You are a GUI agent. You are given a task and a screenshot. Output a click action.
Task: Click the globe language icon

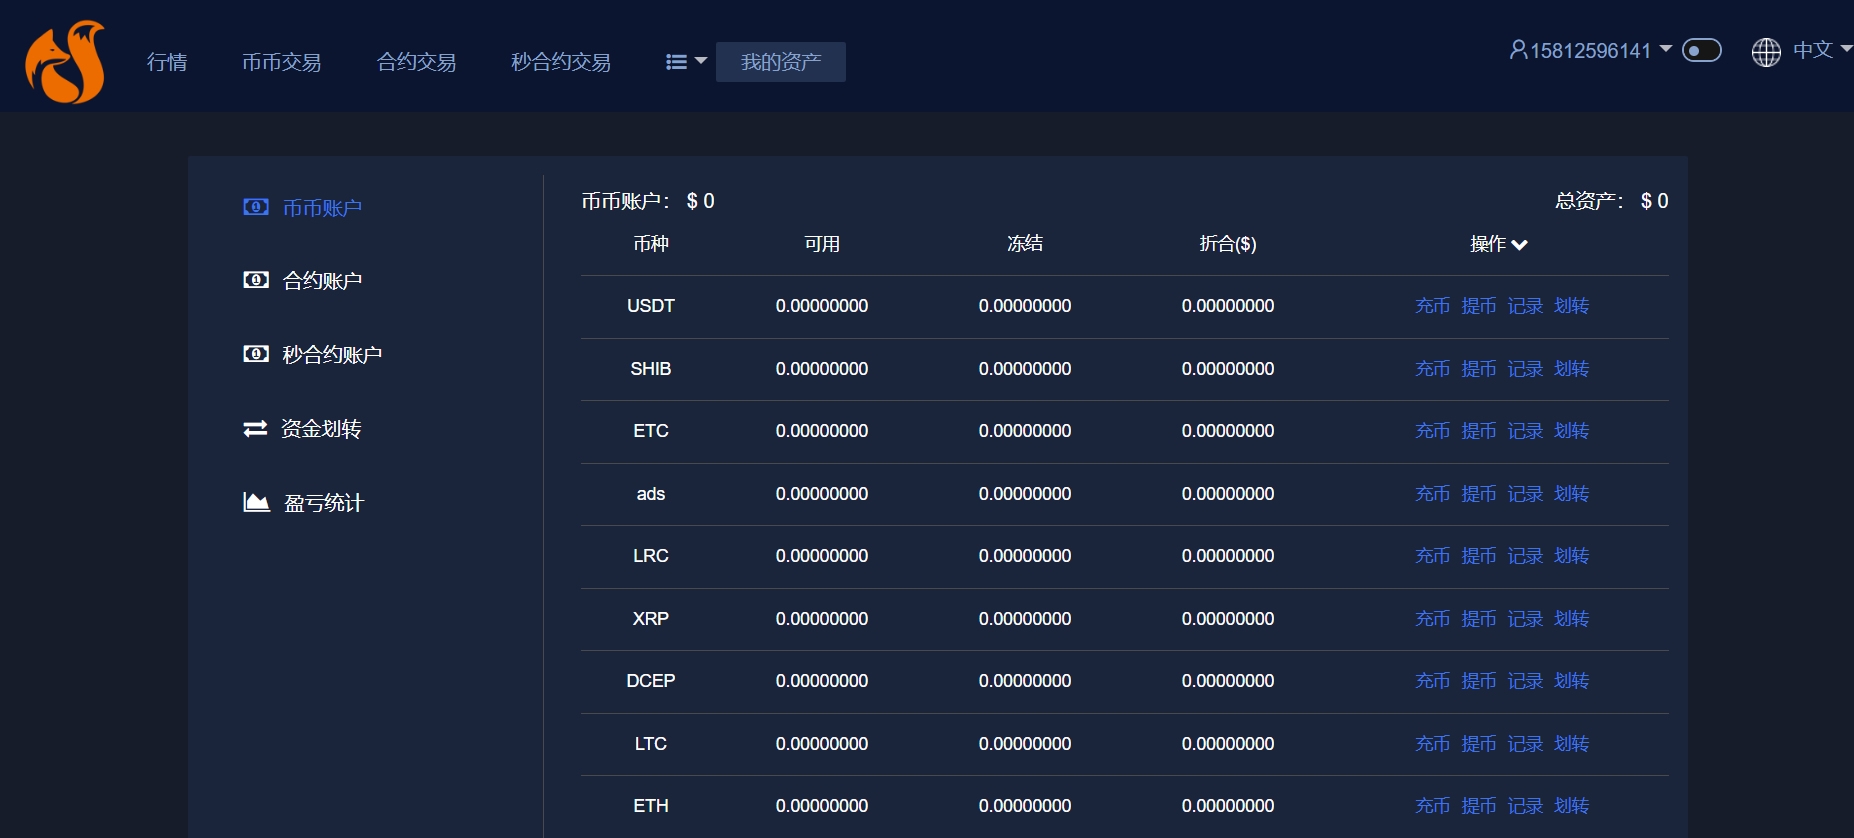pos(1766,52)
